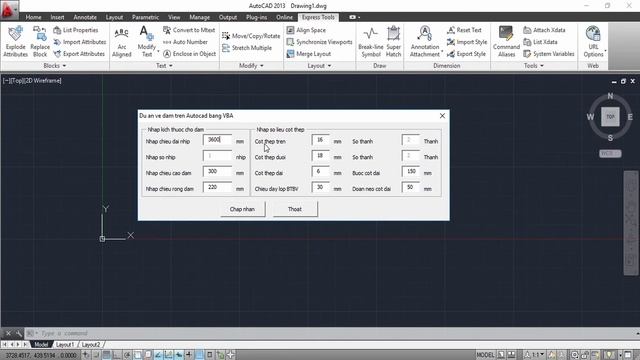This screenshot has height=360, width=640.
Task: Click the Modify Text icon
Action: [146, 33]
